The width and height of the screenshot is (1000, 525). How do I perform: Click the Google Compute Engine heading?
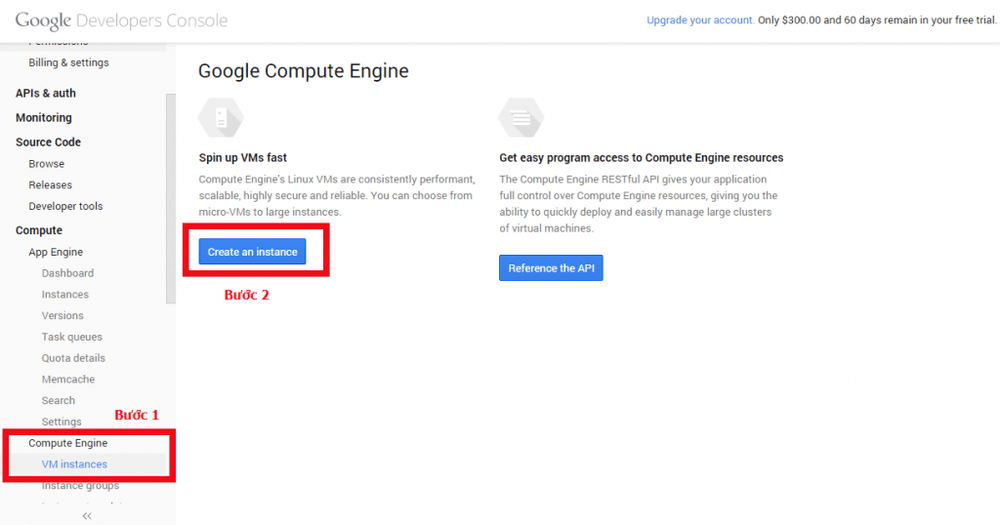304,71
